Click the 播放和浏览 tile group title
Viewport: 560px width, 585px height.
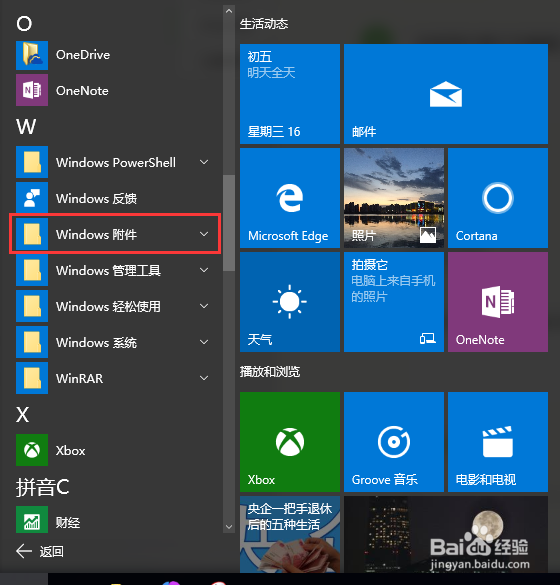[x=270, y=372]
